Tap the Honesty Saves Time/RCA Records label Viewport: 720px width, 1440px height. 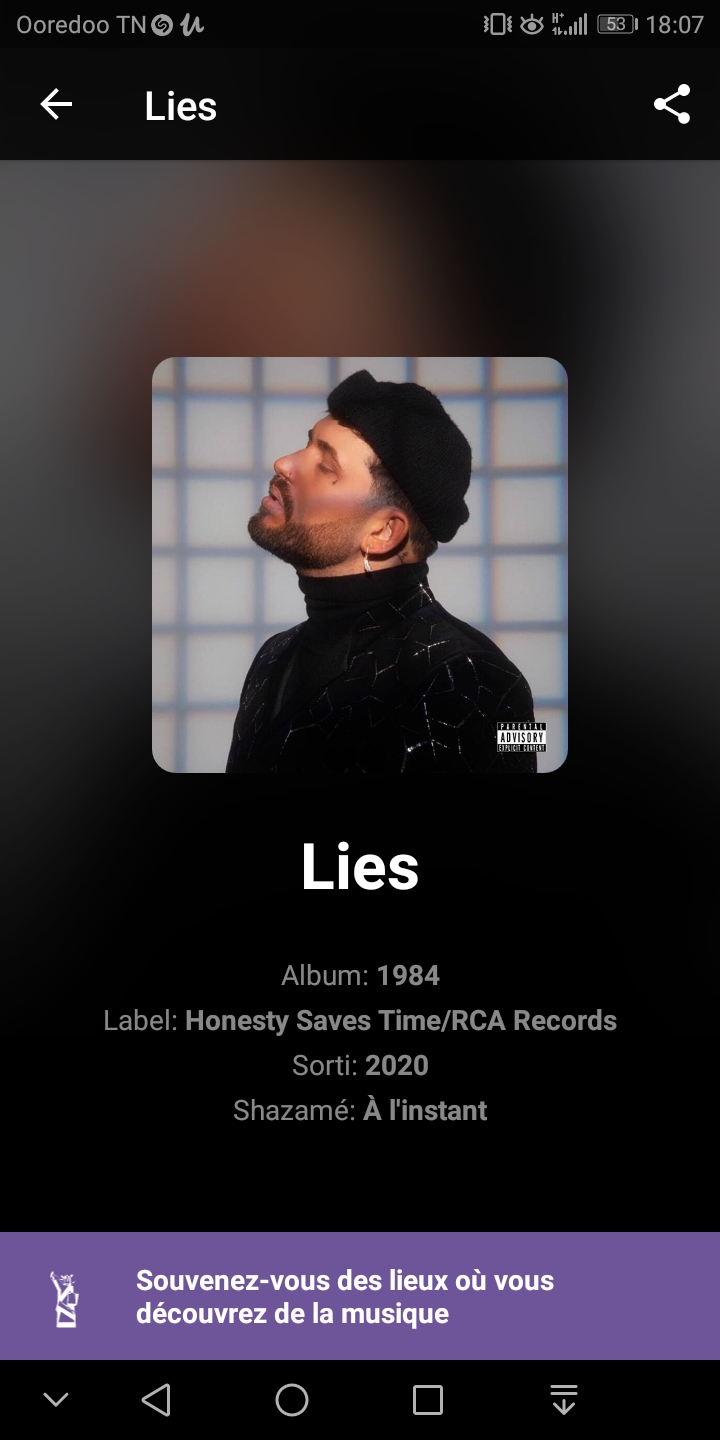click(401, 1021)
